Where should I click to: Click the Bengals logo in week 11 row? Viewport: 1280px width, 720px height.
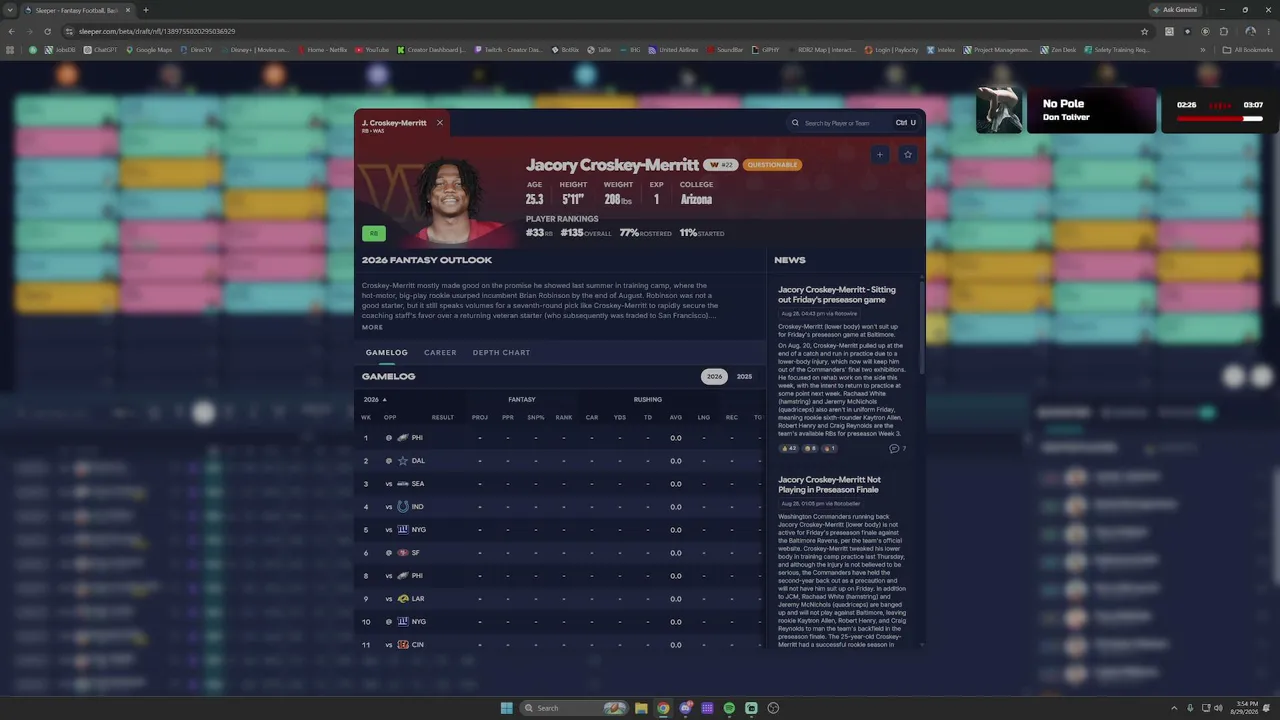click(403, 645)
